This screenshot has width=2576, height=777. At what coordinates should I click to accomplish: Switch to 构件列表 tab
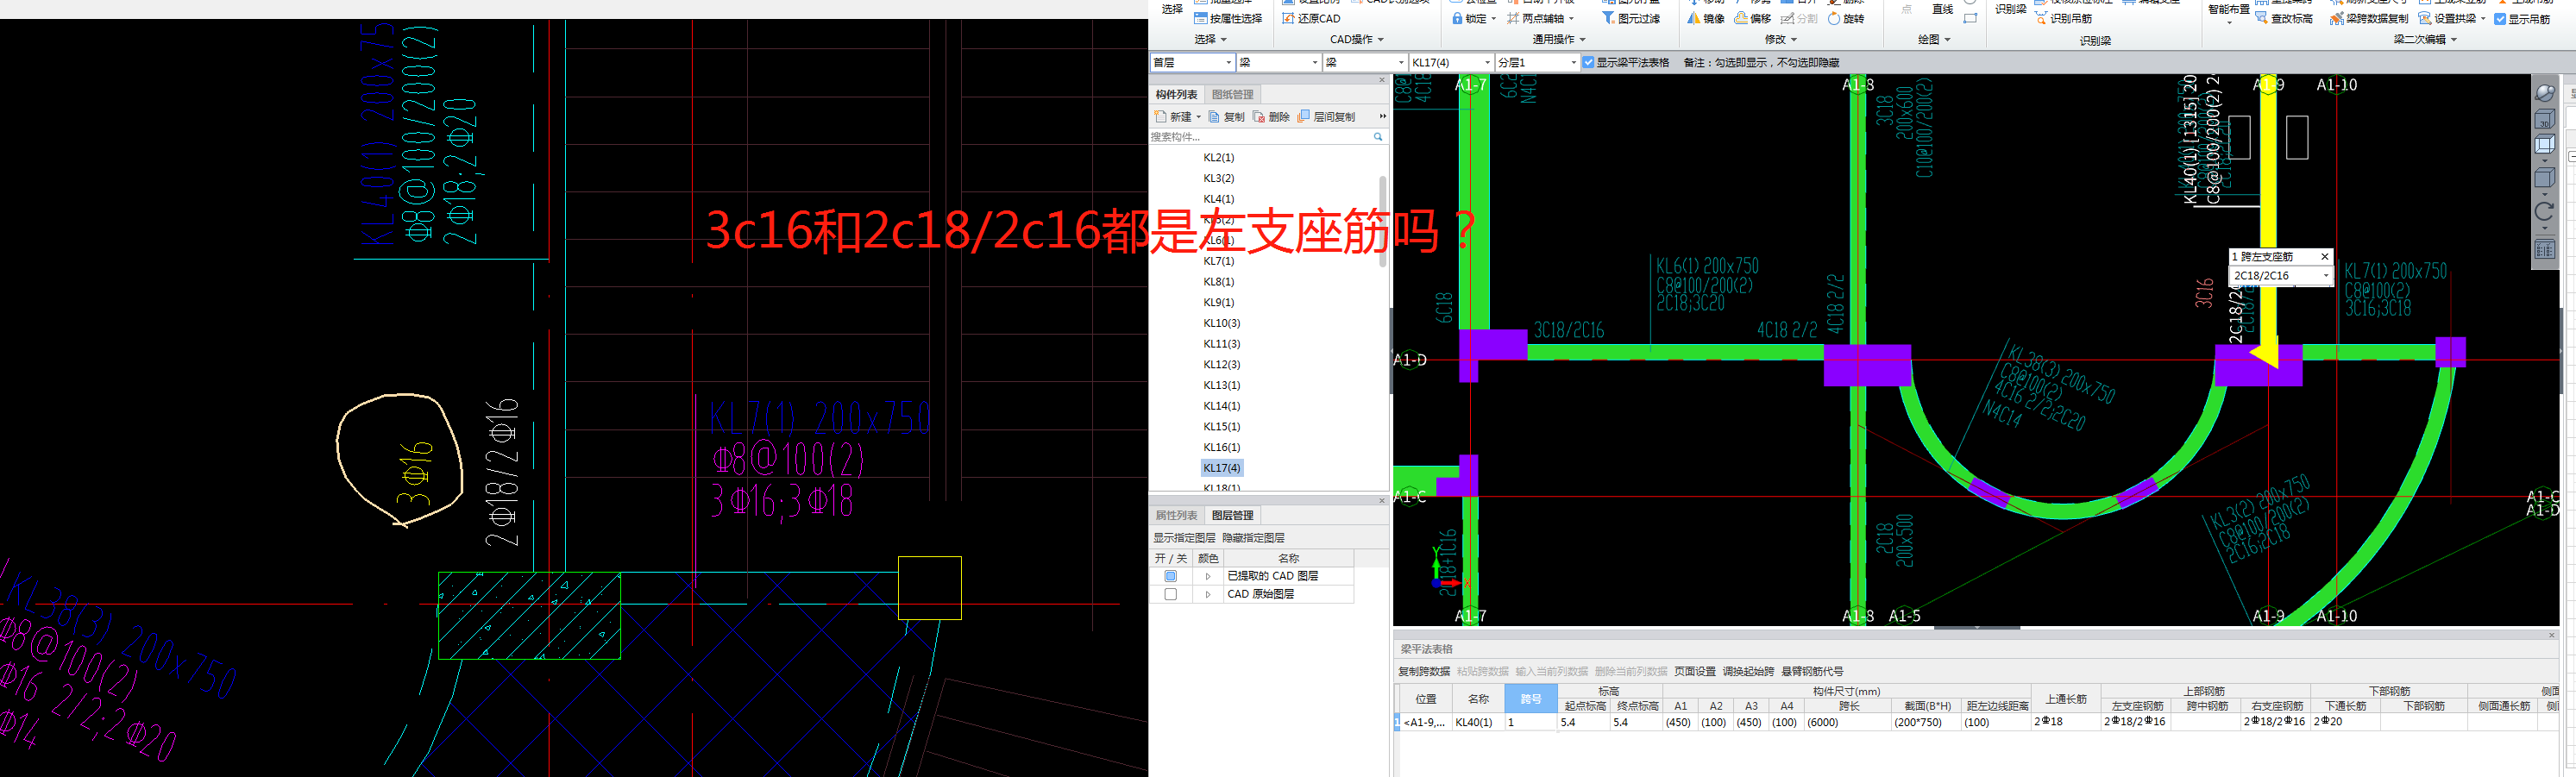(x=1176, y=95)
